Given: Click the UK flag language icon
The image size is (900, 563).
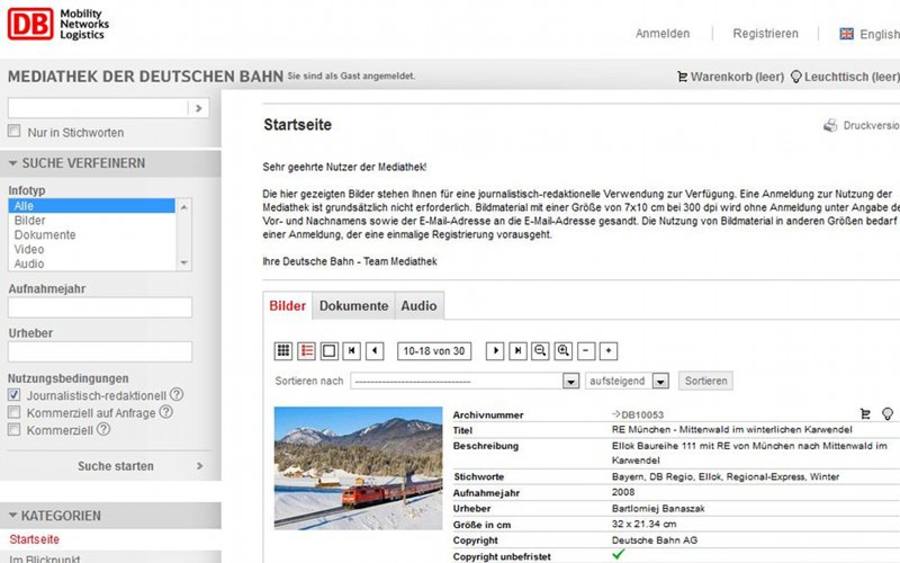Looking at the screenshot, I should (x=846, y=34).
